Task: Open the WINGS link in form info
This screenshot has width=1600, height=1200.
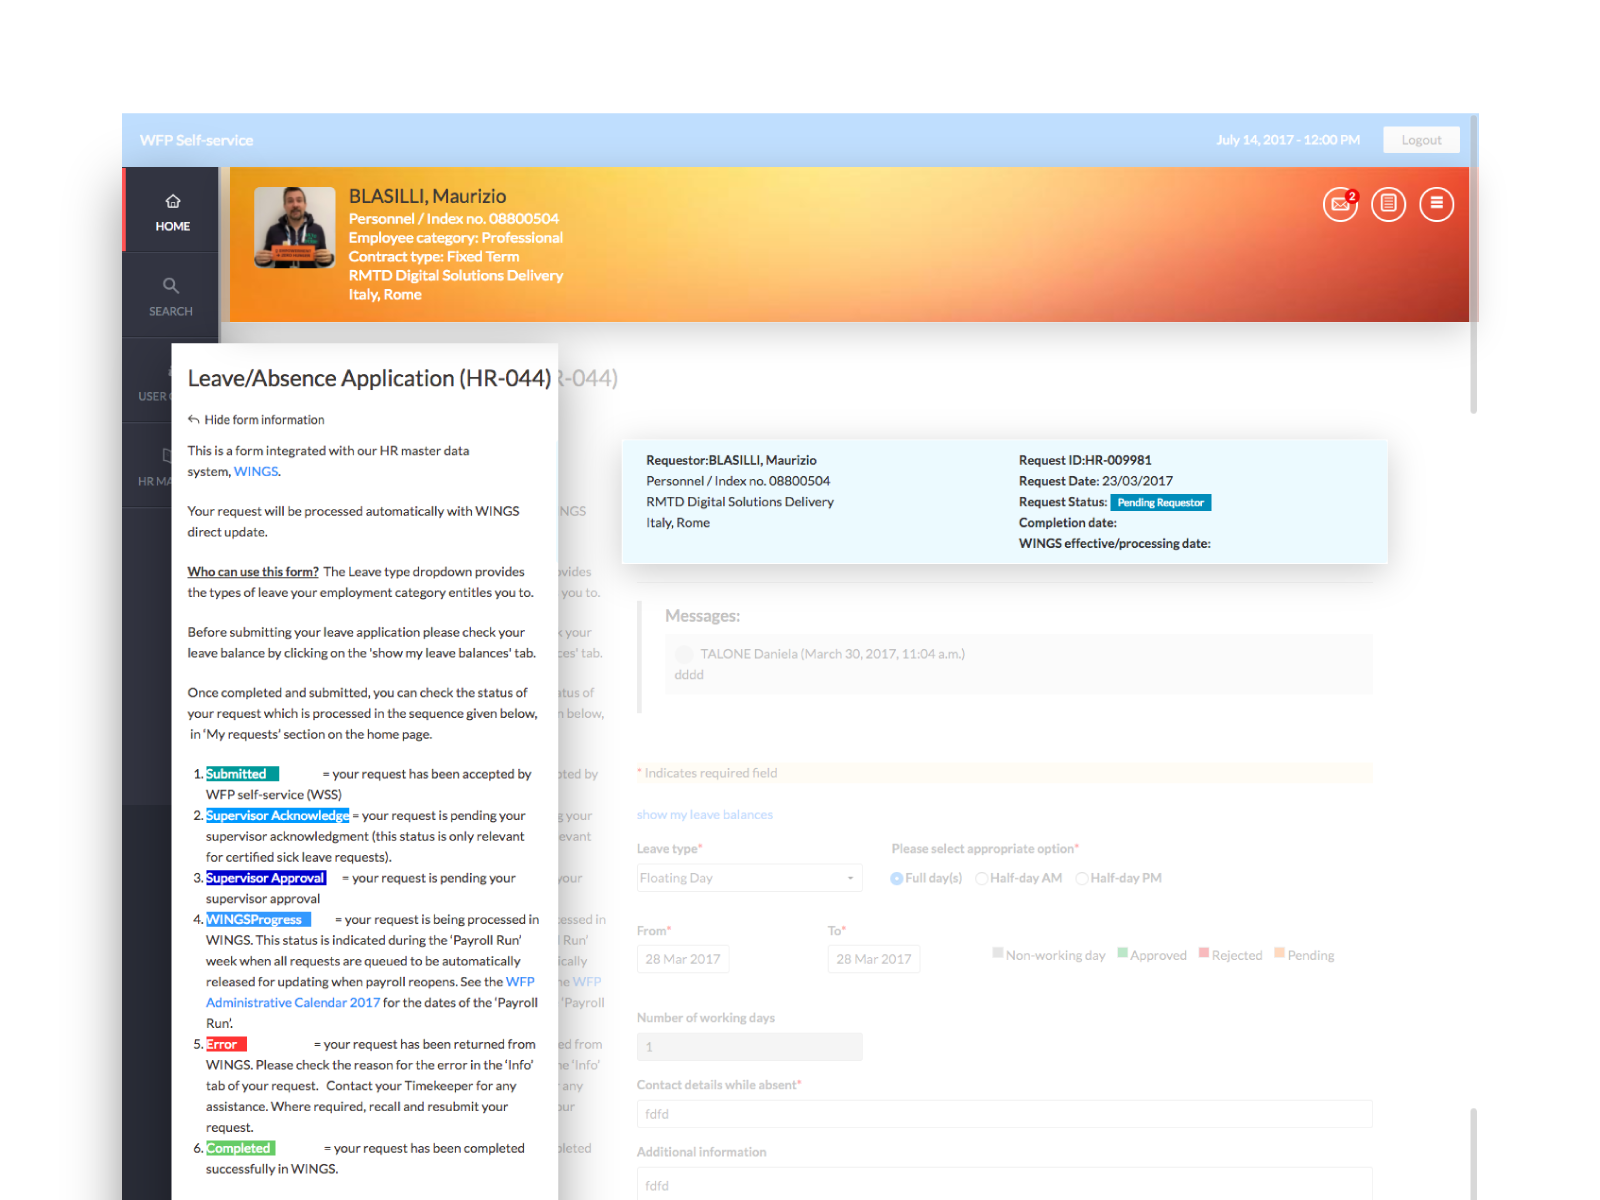Action: pos(256,472)
